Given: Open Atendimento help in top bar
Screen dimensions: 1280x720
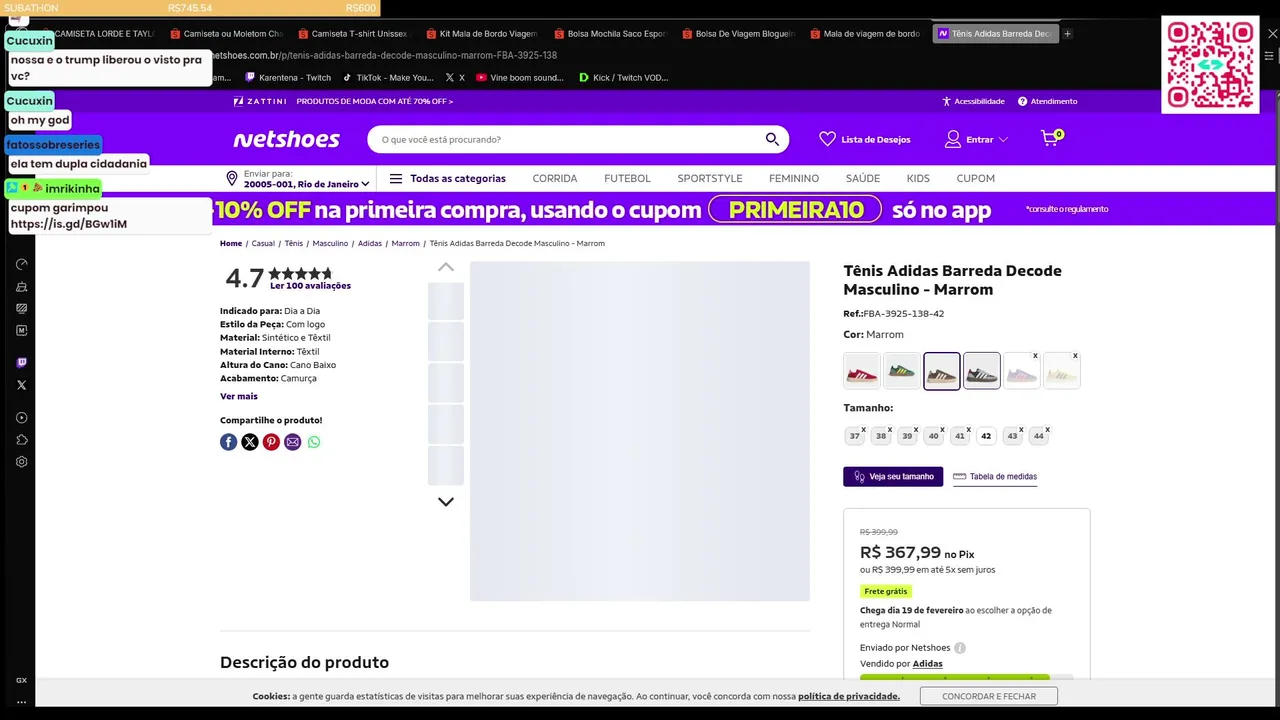Looking at the screenshot, I should (x=1047, y=101).
